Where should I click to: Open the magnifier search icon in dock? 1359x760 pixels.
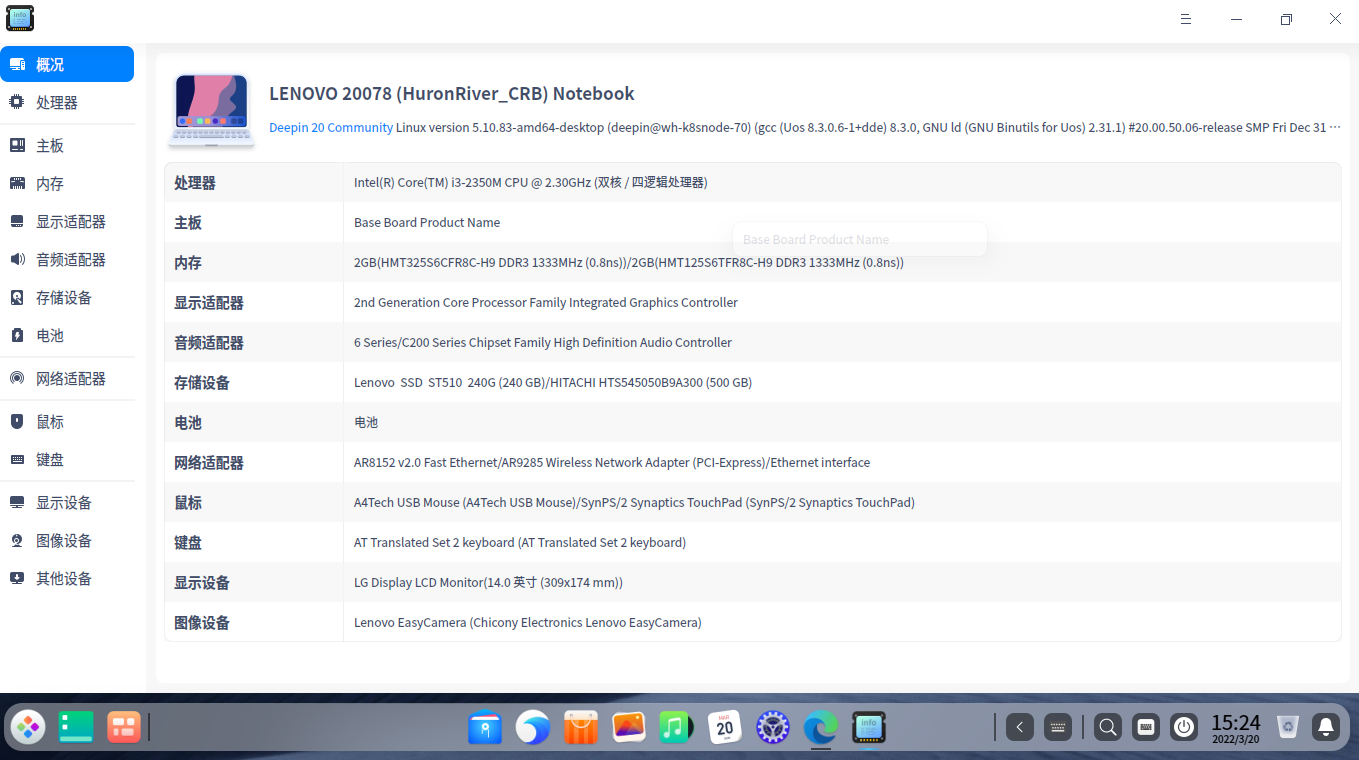tap(1108, 727)
